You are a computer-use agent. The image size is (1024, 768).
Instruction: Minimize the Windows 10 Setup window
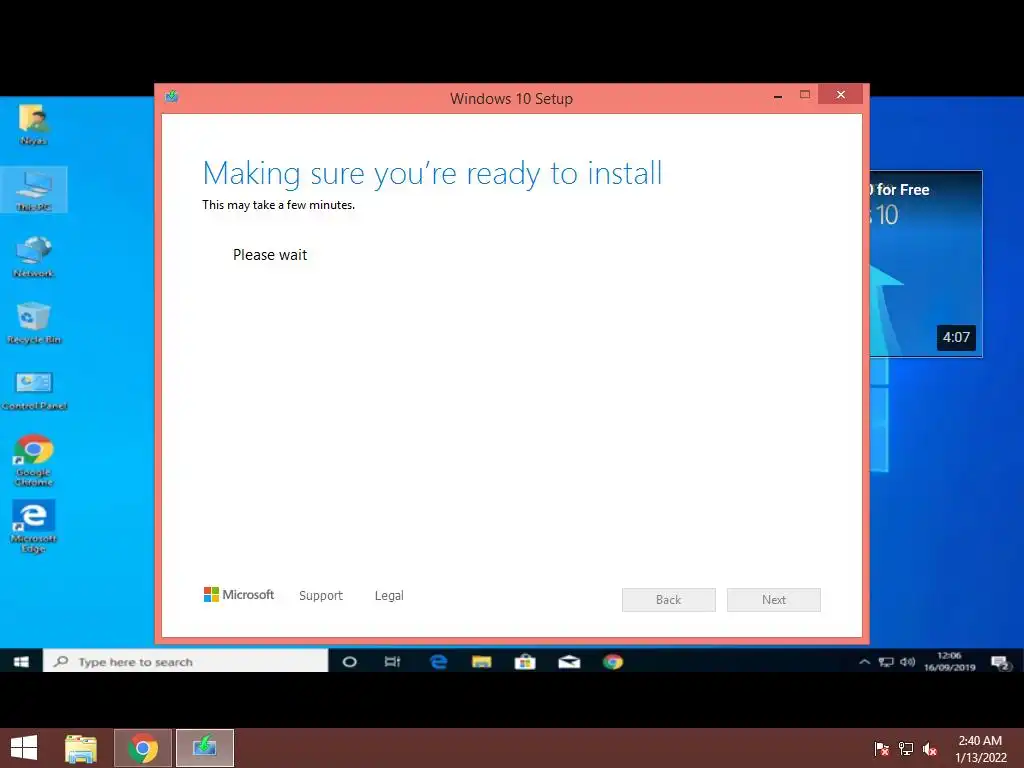pos(778,95)
